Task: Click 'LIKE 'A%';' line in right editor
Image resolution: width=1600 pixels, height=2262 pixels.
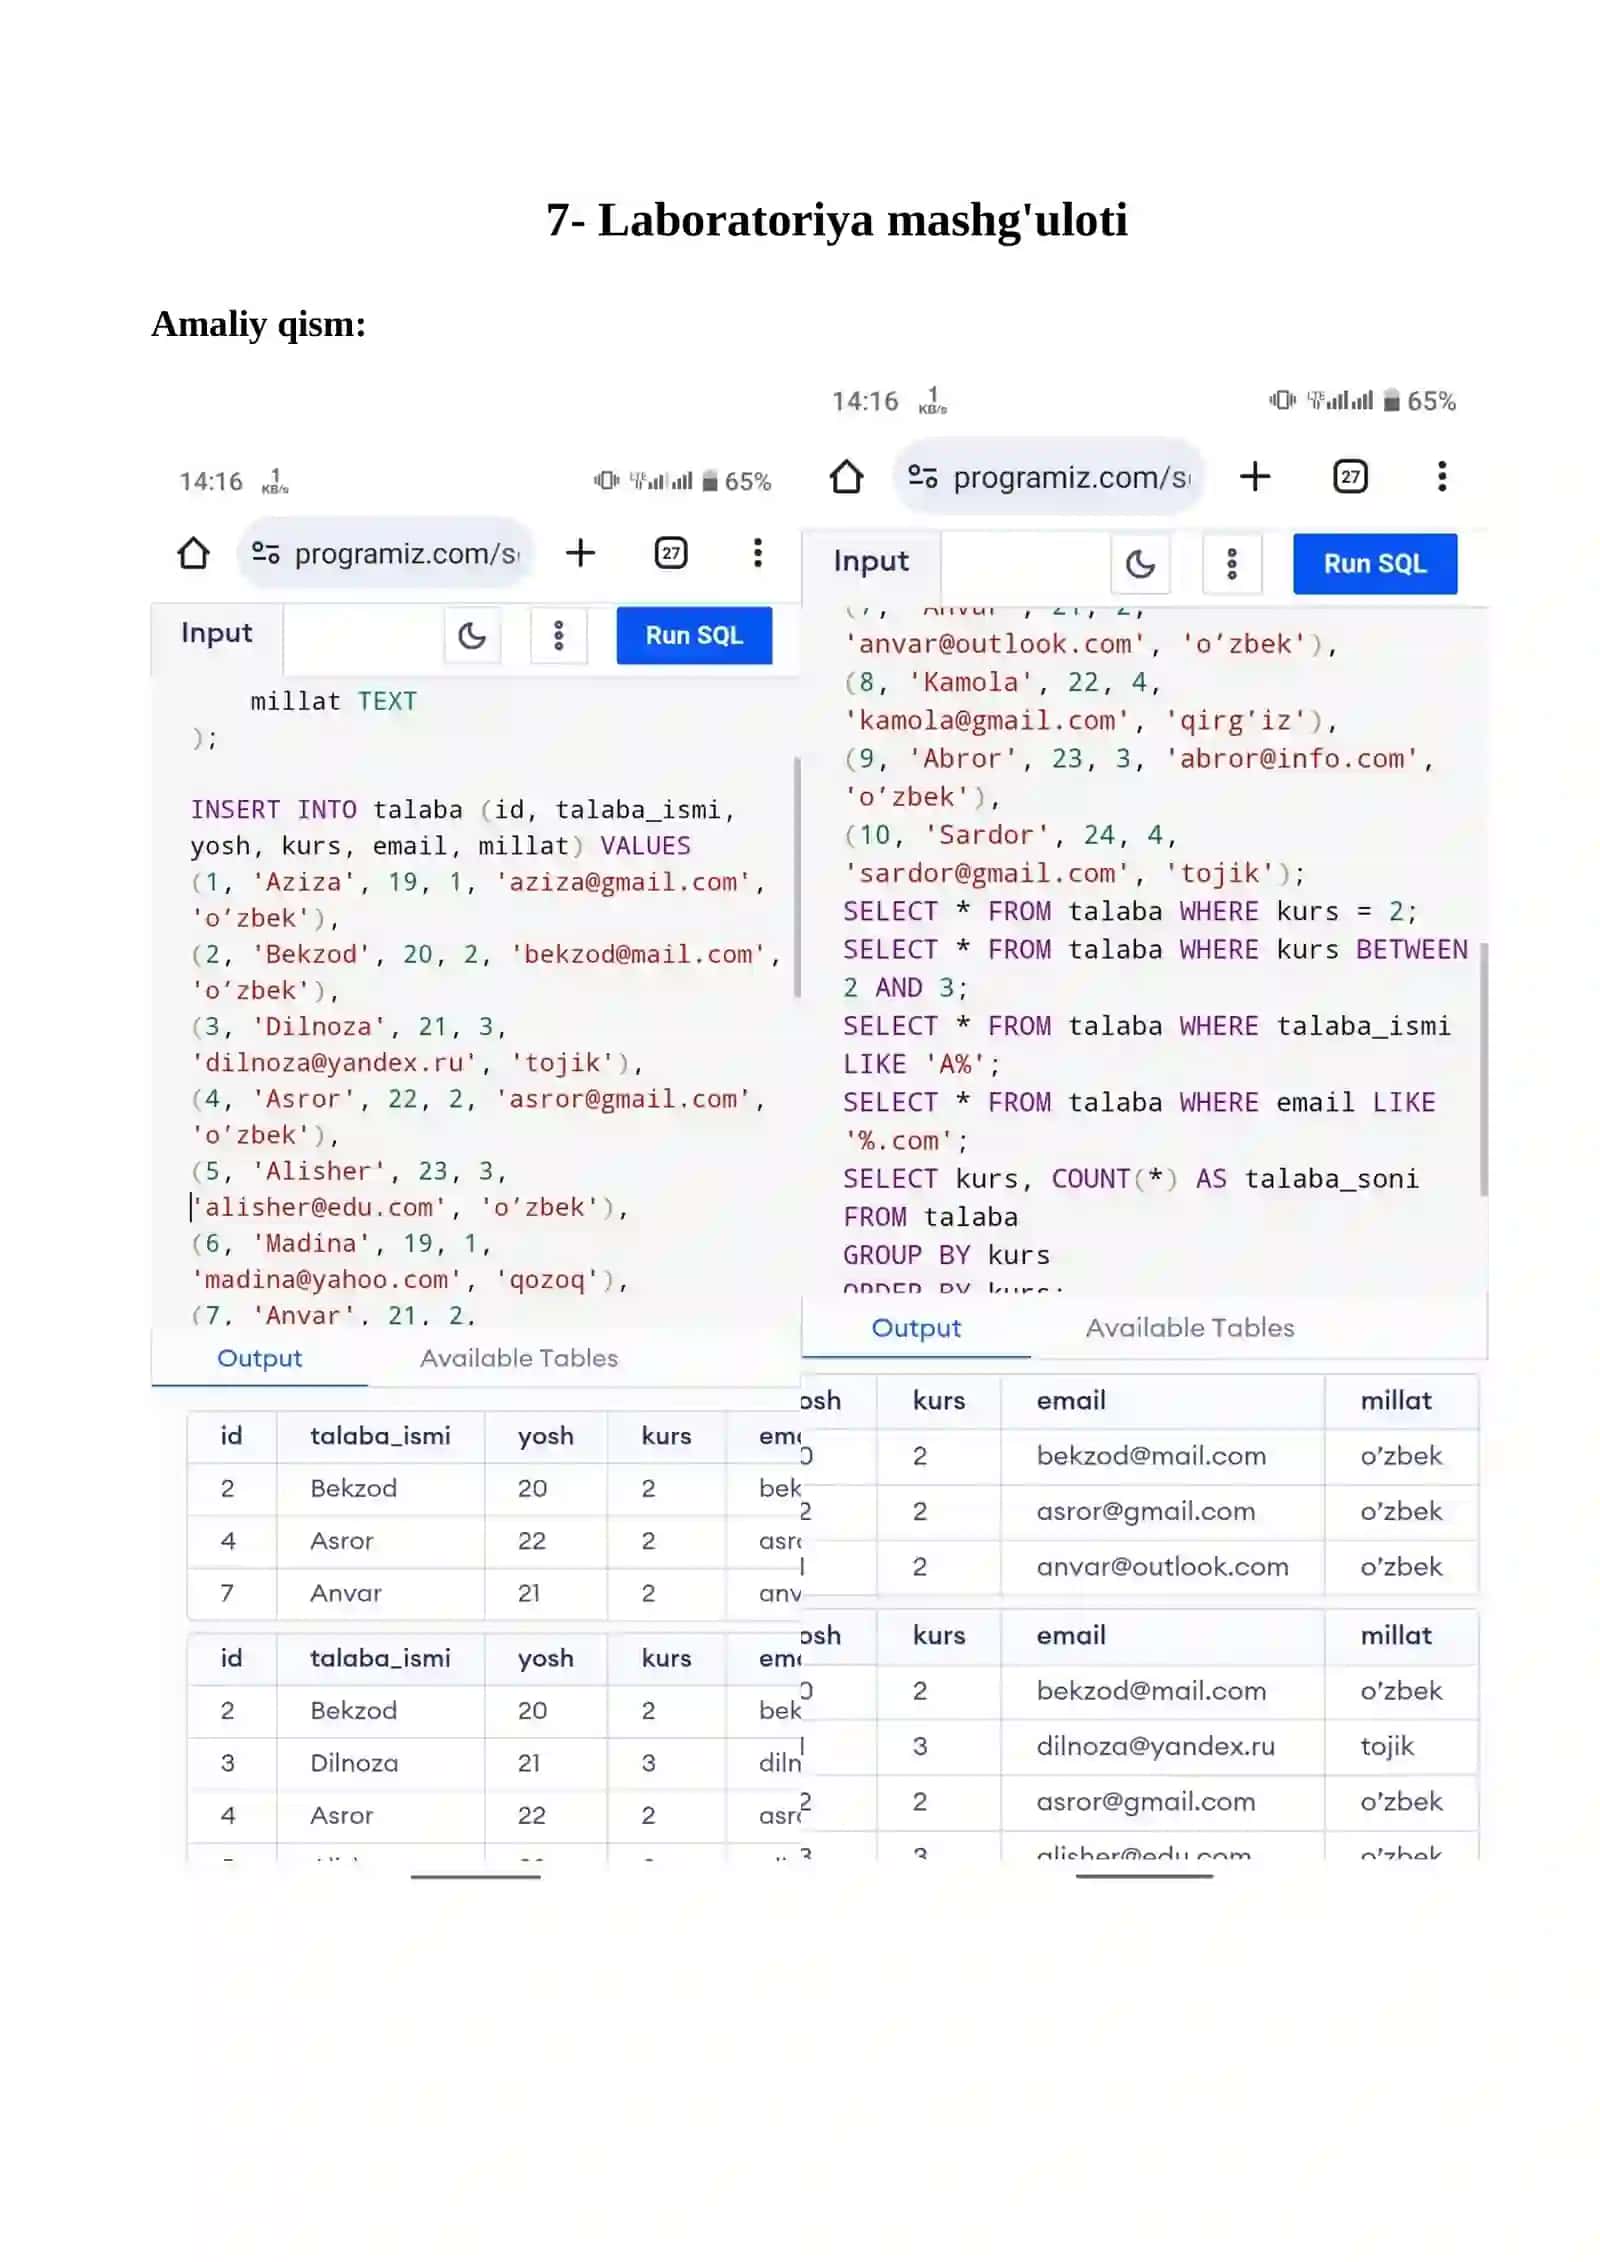Action: coord(920,1064)
